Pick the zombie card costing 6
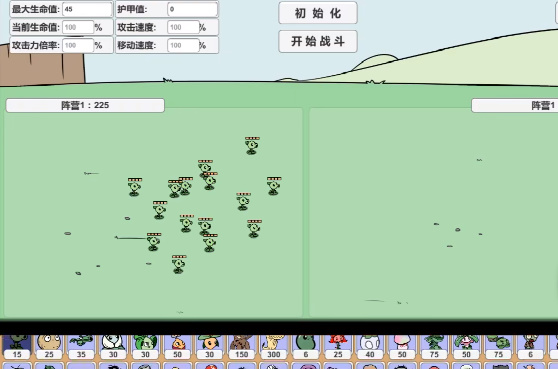Viewport: 558px width, 369px height. pyautogui.click(x=531, y=347)
